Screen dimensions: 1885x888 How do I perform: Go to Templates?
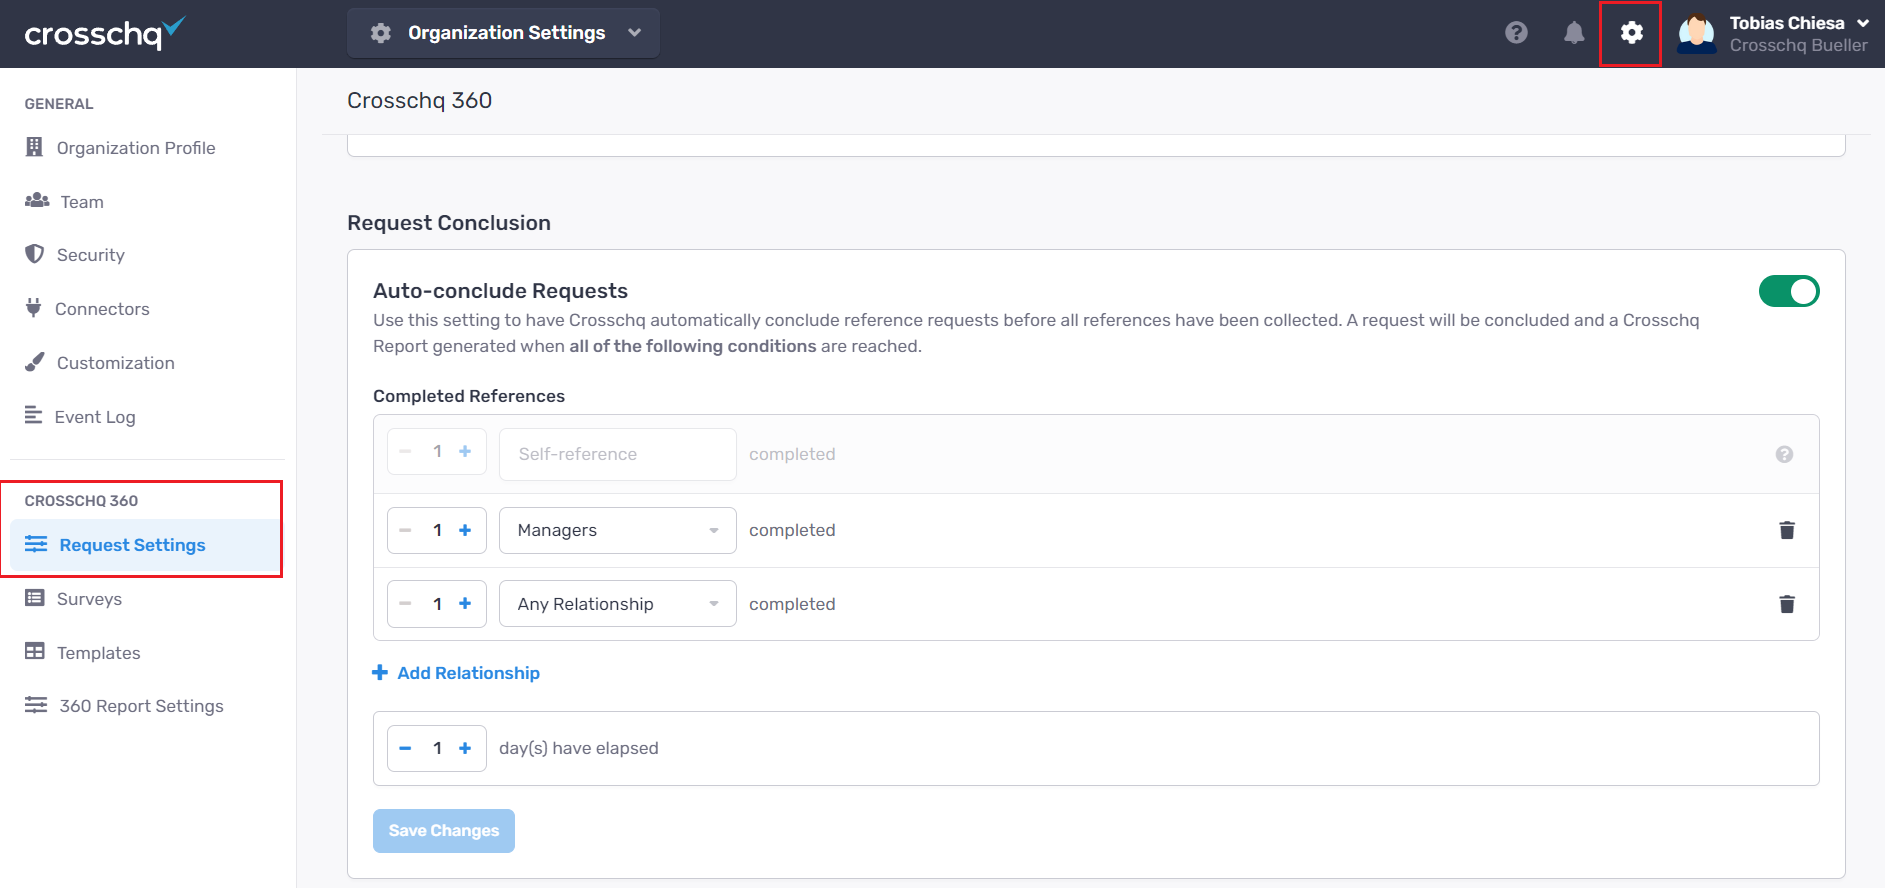coord(99,653)
